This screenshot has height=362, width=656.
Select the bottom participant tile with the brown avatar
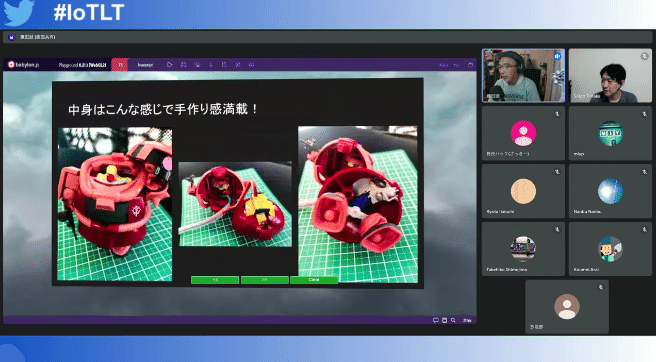pos(567,307)
